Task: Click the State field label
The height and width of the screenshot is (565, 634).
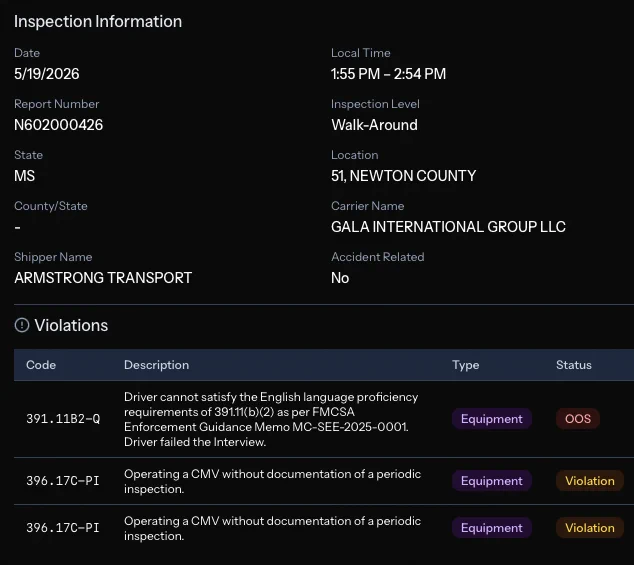Action: pyautogui.click(x=28, y=155)
